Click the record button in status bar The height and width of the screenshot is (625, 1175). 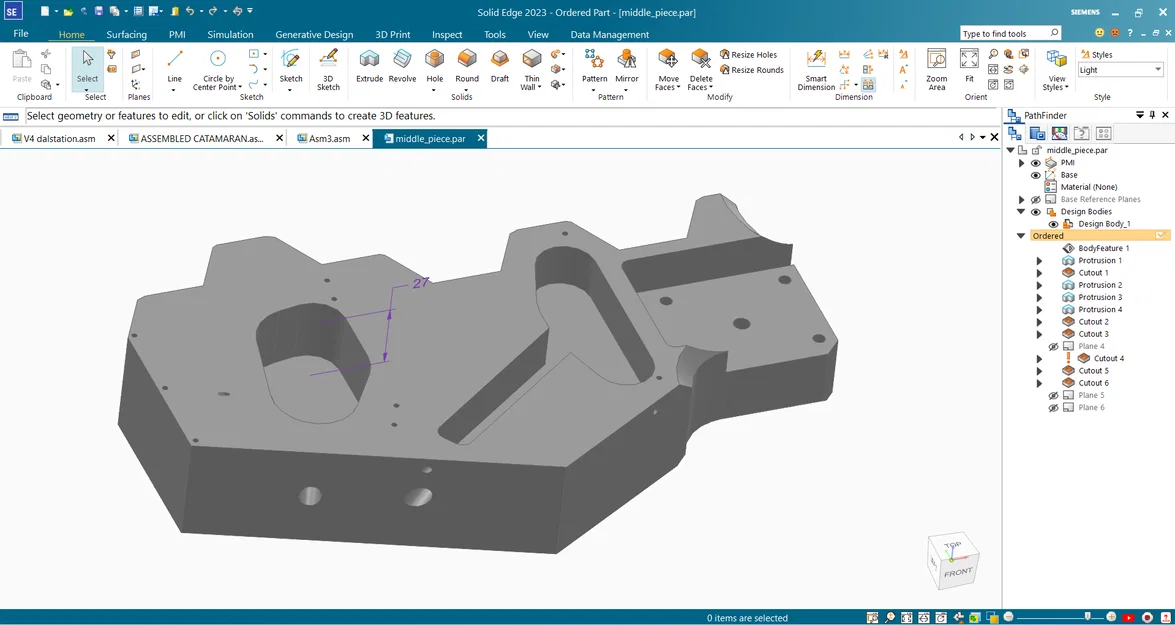(x=1147, y=618)
